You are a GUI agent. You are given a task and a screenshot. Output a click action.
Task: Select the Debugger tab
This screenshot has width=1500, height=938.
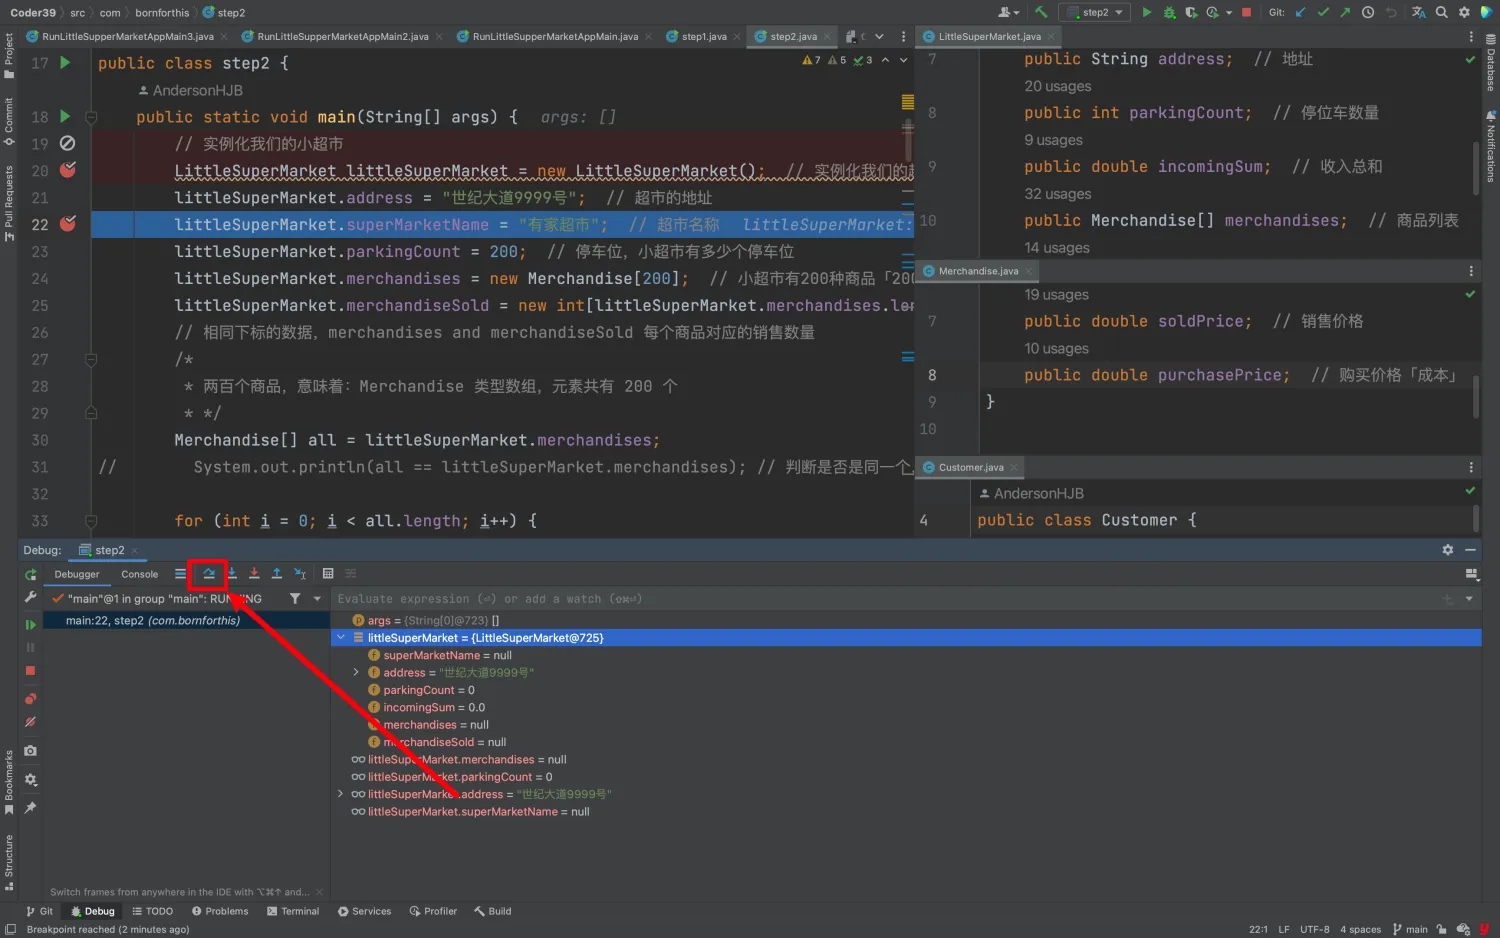(77, 574)
